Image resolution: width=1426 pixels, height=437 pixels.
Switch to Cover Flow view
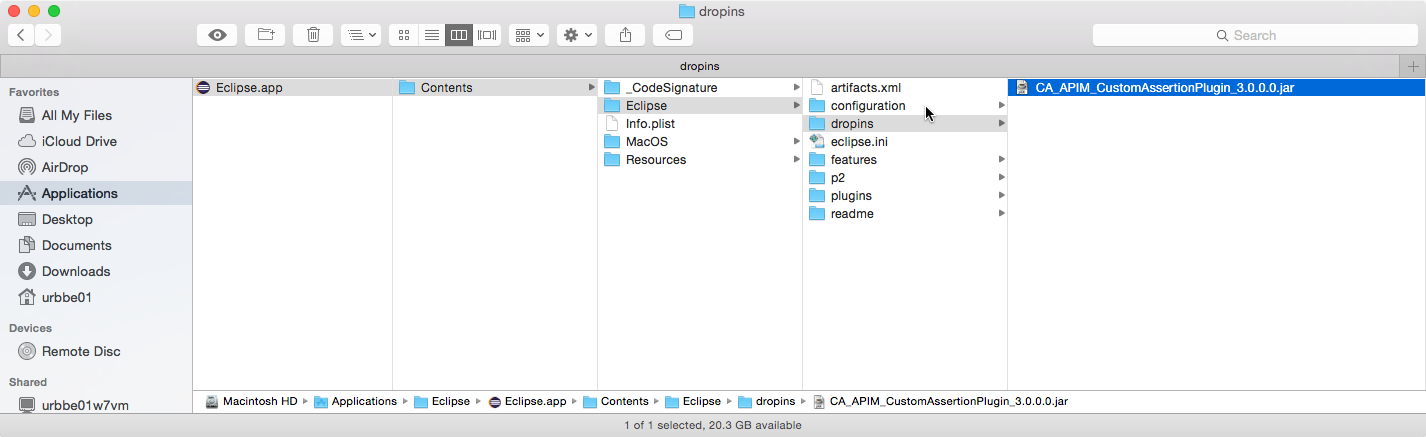pos(487,35)
